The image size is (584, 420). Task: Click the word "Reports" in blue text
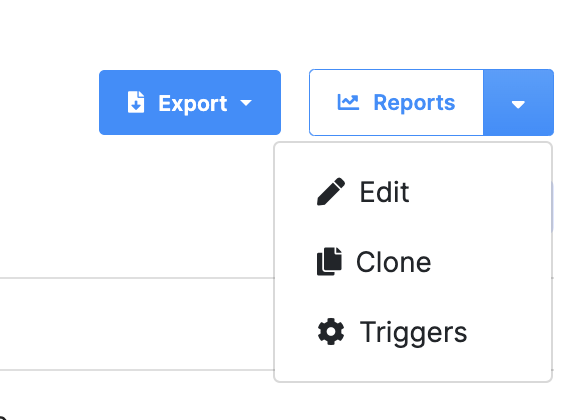(414, 103)
